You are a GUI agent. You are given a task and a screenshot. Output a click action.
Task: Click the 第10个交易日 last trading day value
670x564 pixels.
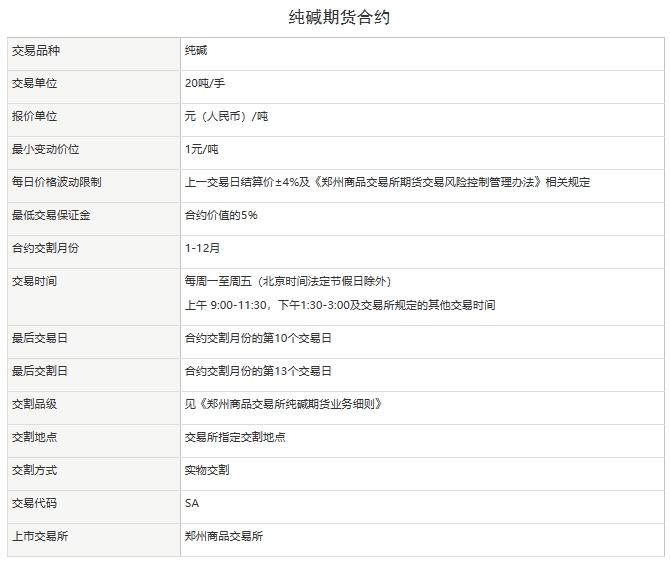(258, 339)
